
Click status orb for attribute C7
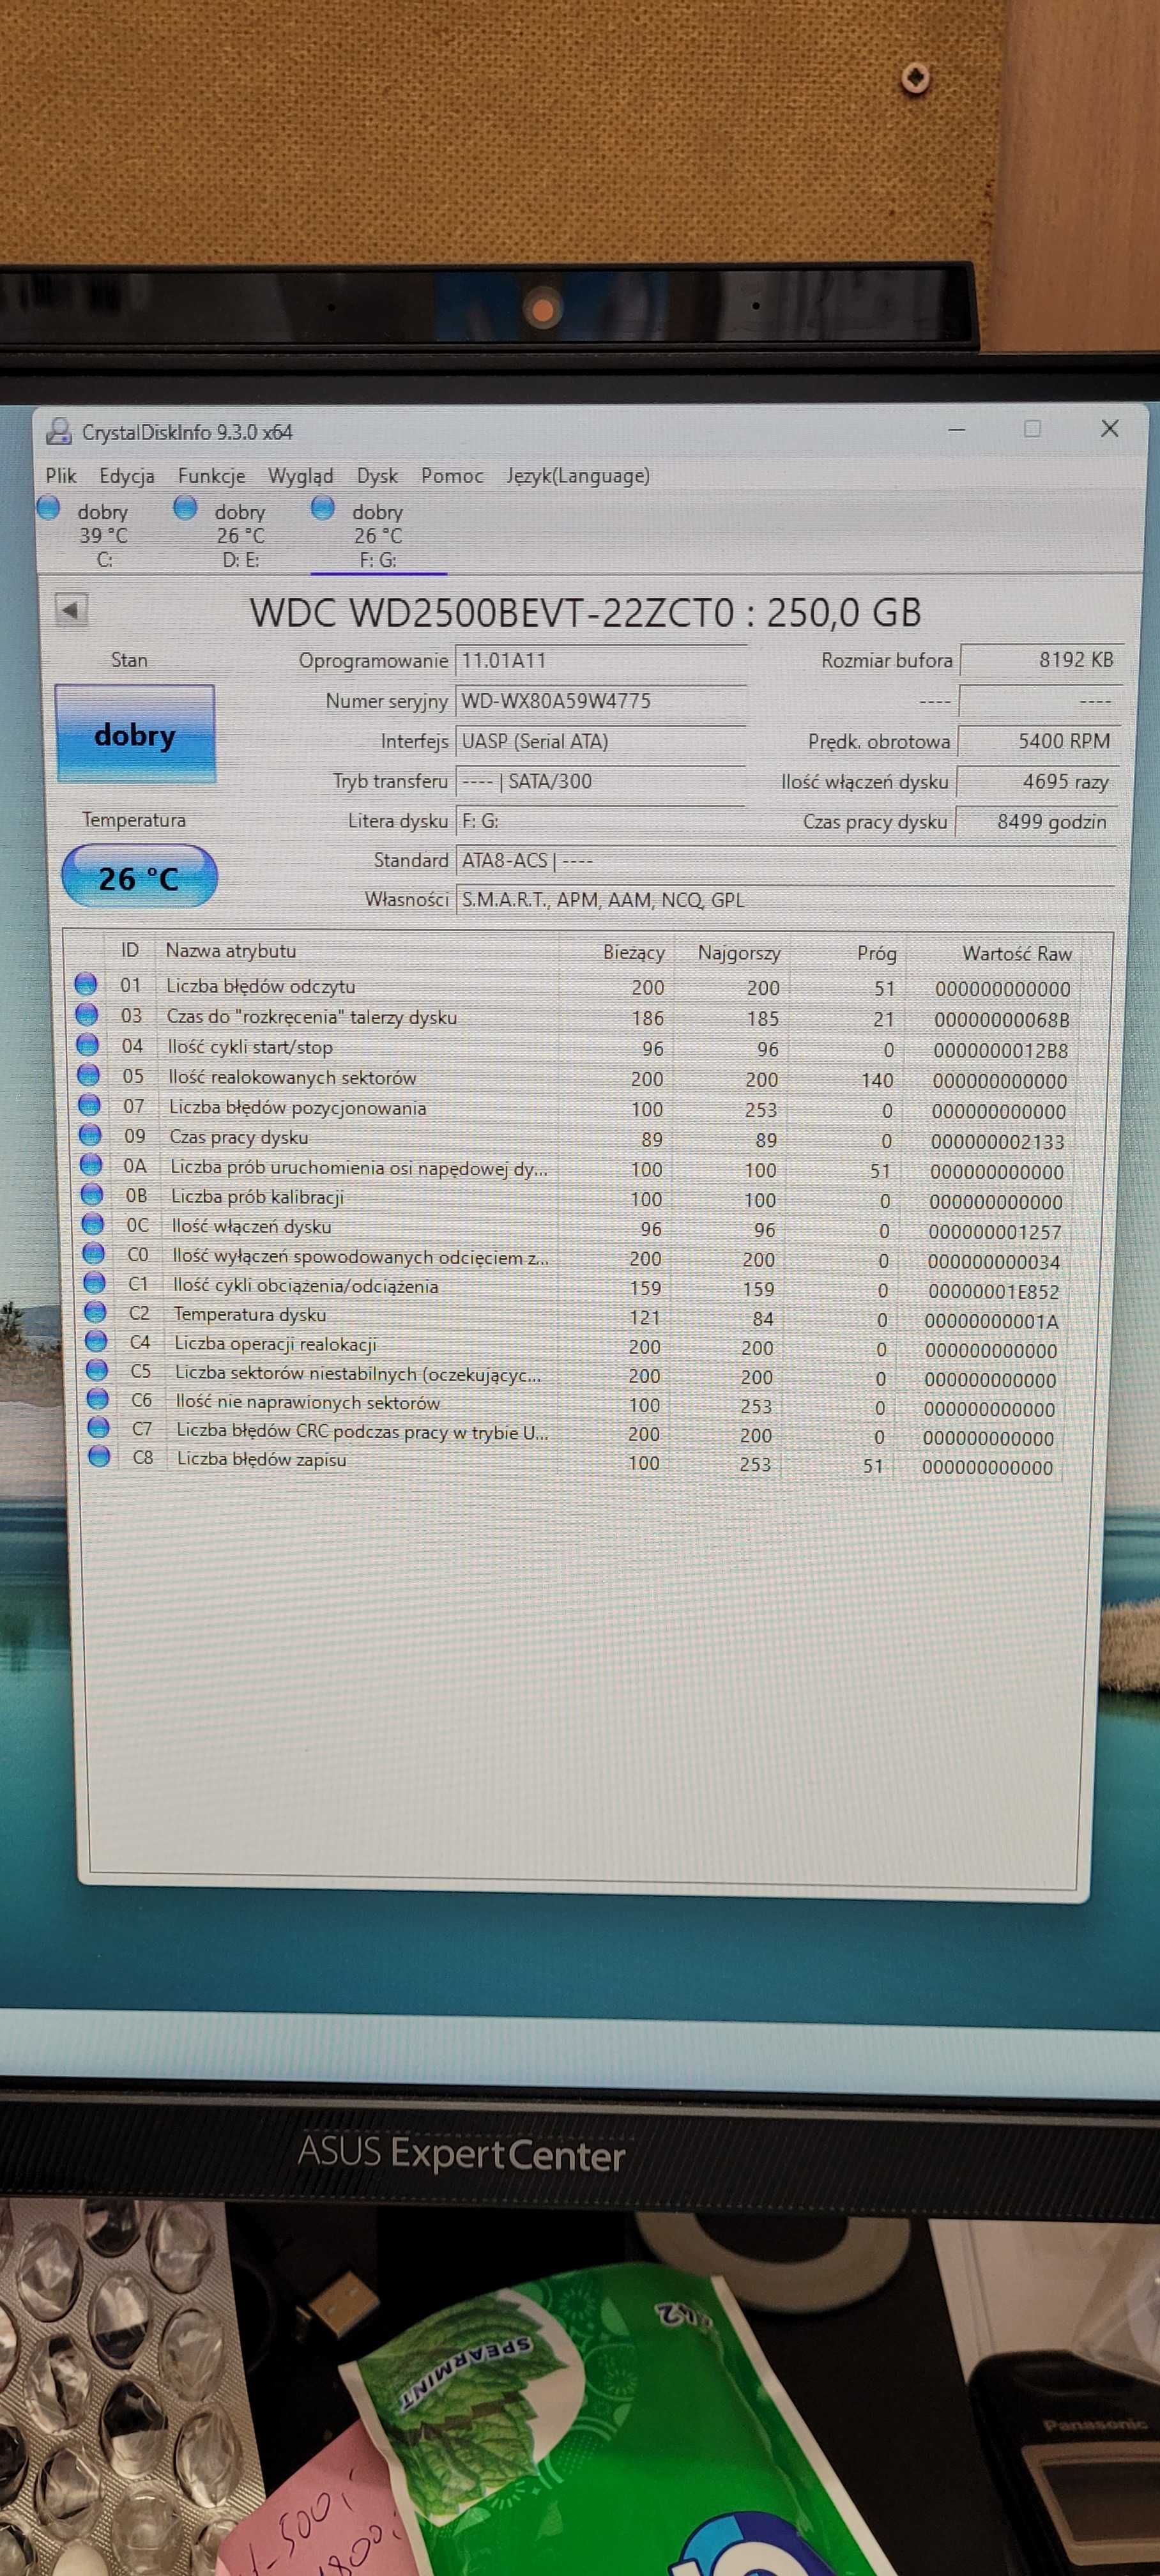click(x=99, y=1427)
